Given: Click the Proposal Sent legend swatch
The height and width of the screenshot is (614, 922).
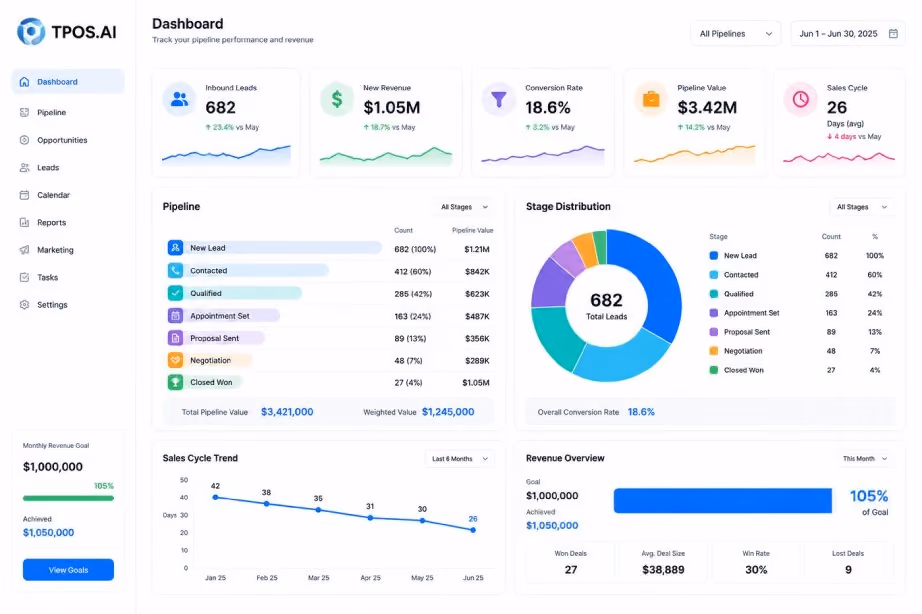Looking at the screenshot, I should (714, 332).
